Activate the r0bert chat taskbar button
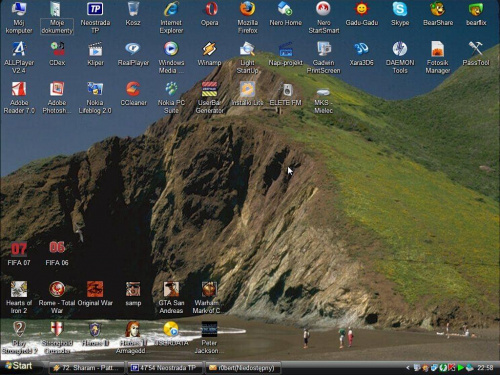The width and height of the screenshot is (500, 375). tap(242, 368)
